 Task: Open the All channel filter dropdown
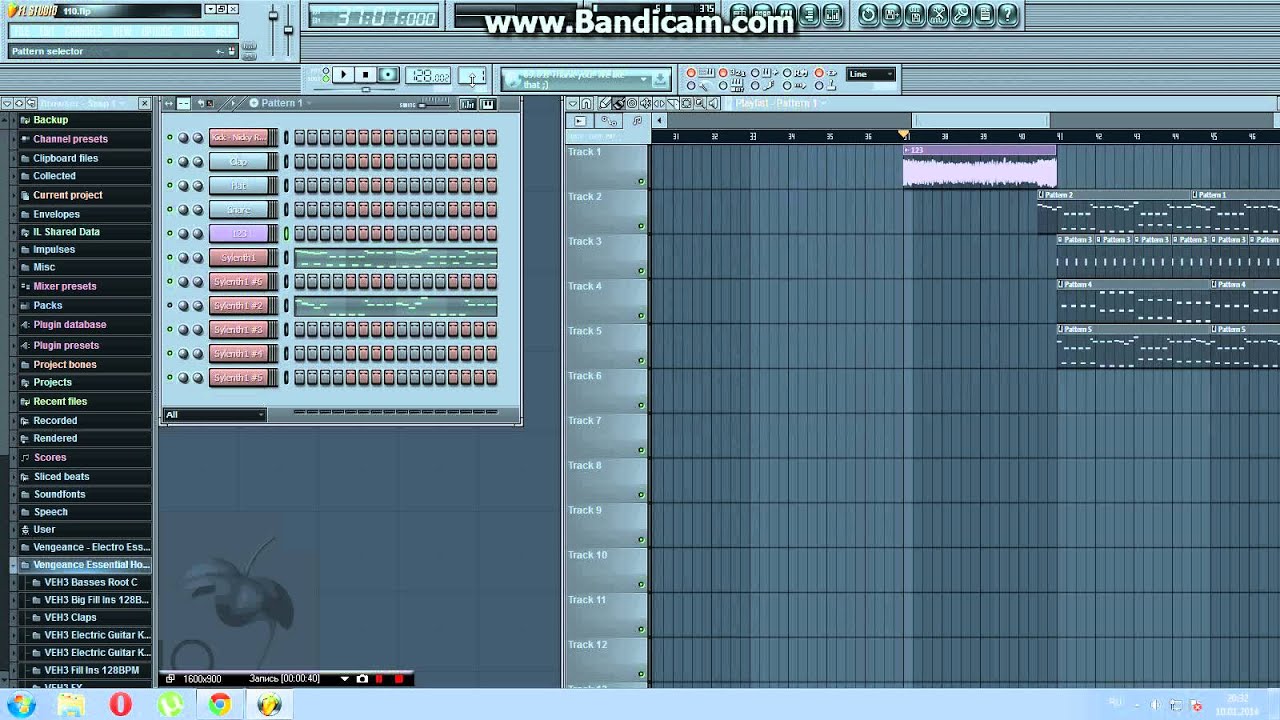point(214,414)
